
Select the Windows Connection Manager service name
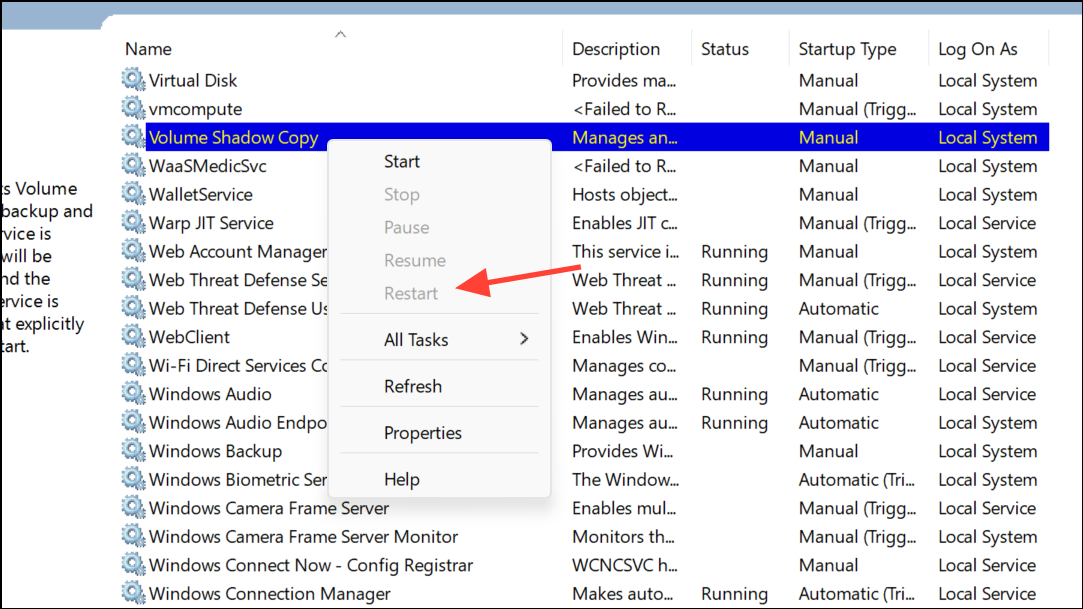tap(269, 594)
